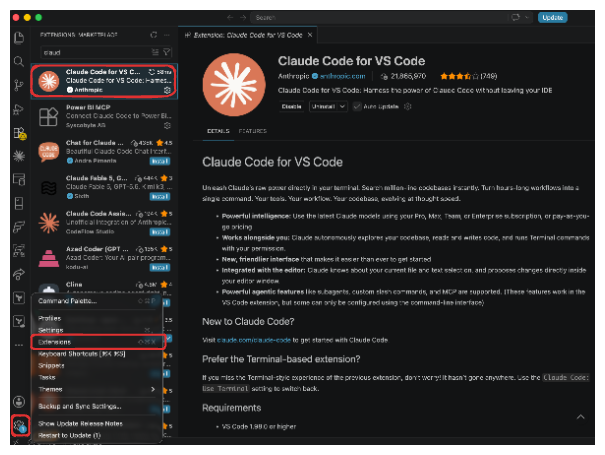Close the Extension: Claude Code tab

tap(310, 35)
